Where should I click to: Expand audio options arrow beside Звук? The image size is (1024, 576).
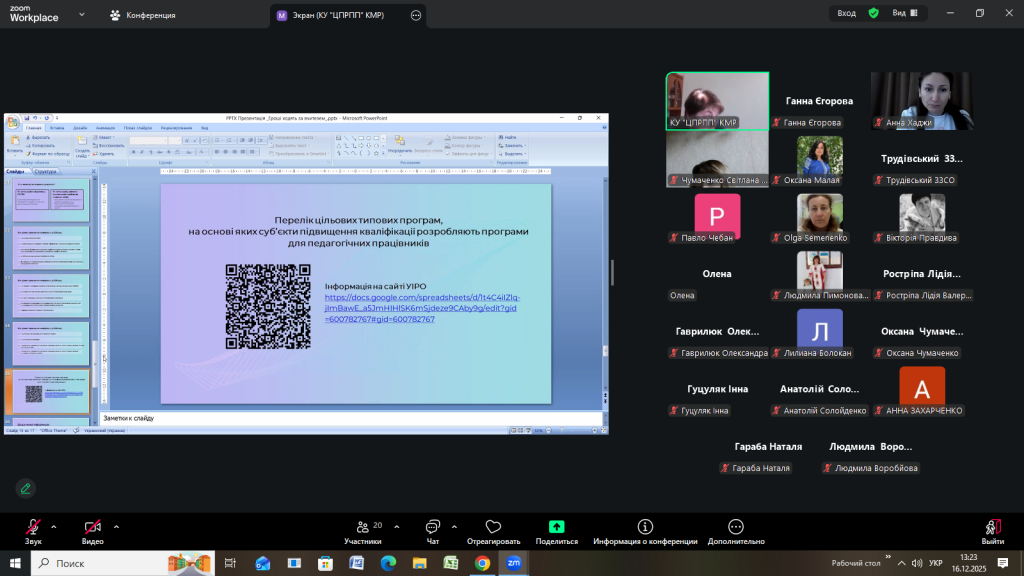coord(54,526)
